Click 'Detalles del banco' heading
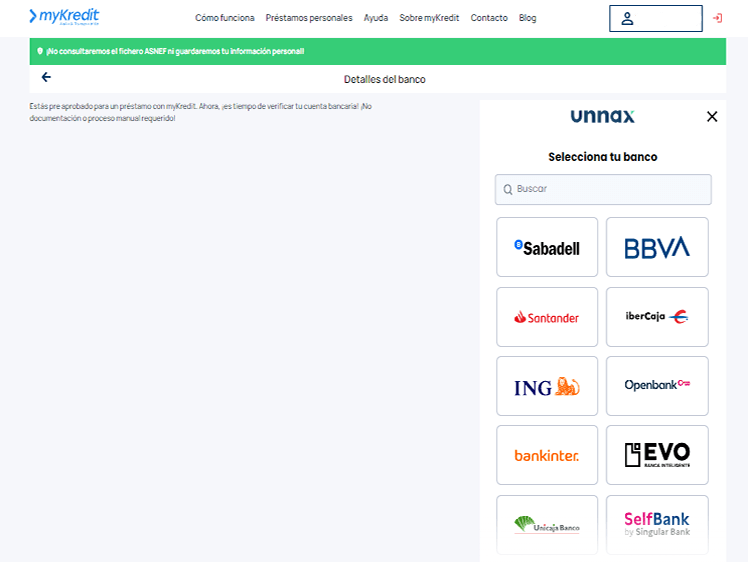The image size is (748, 562). 384,80
